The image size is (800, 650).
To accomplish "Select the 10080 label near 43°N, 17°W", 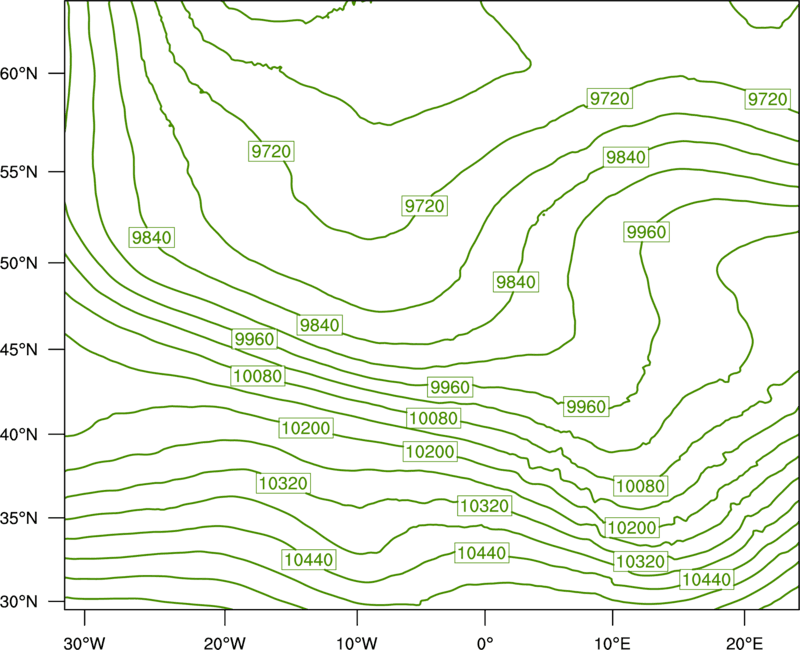I will coord(258,376).
